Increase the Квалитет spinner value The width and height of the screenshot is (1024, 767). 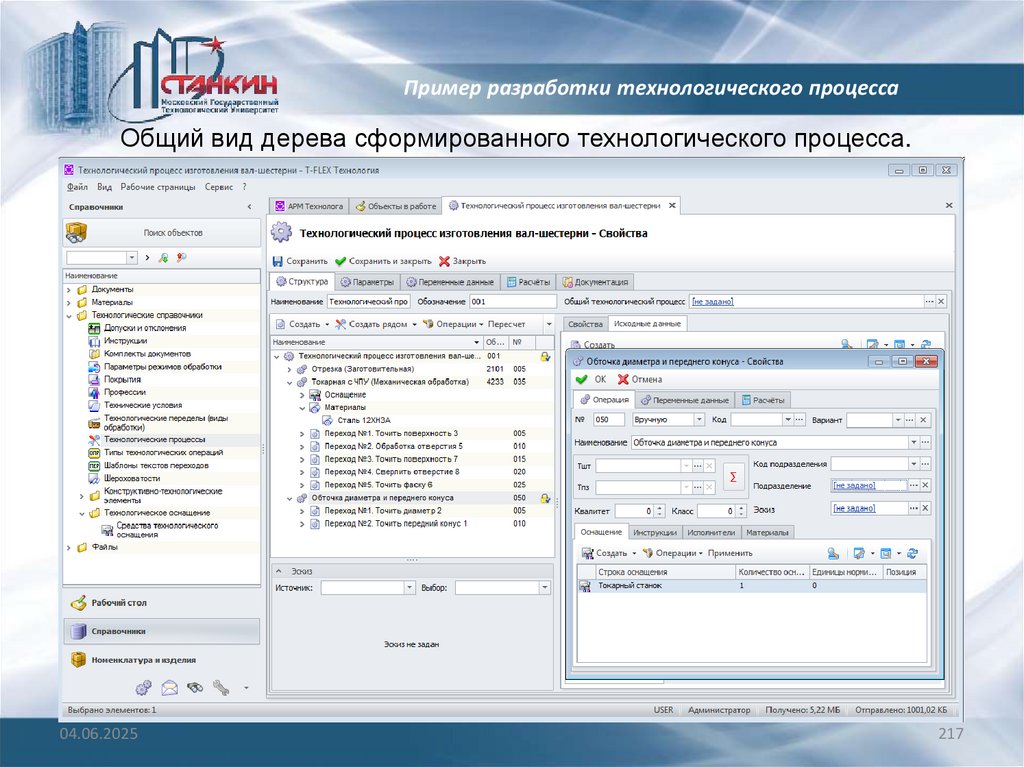pos(660,508)
